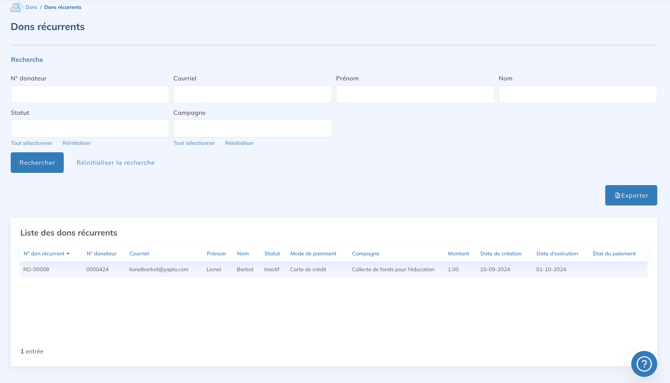Open the Campagne selection dropdown
Image resolution: width=670 pixels, height=383 pixels.
pos(253,129)
